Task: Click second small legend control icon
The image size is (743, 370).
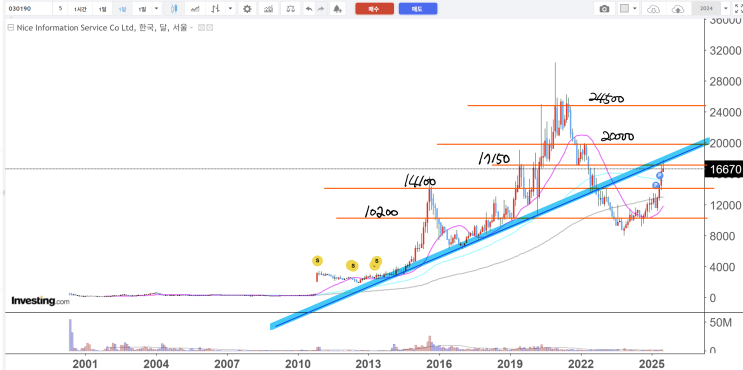Action: click(x=209, y=27)
